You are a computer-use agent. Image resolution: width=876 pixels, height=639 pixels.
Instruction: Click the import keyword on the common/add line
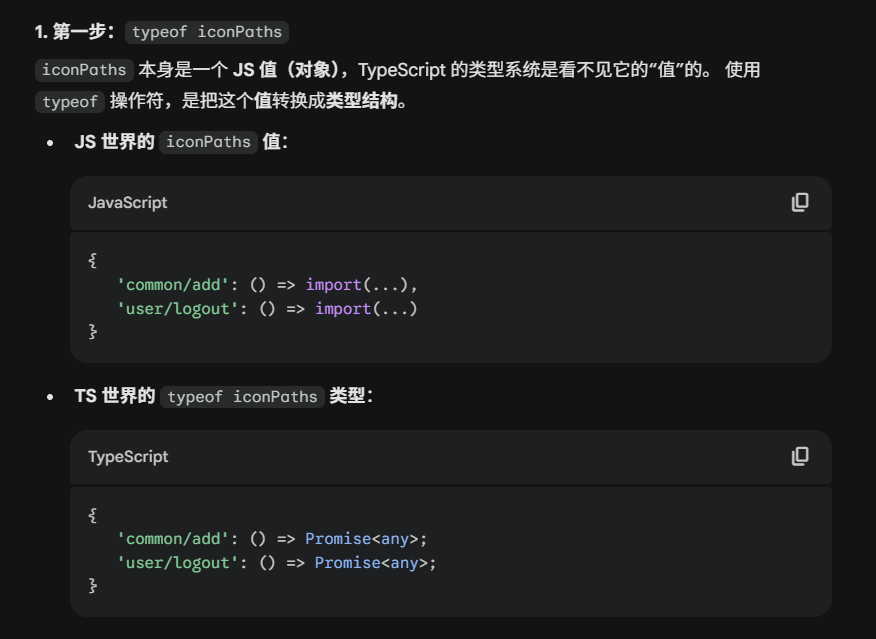tap(333, 285)
